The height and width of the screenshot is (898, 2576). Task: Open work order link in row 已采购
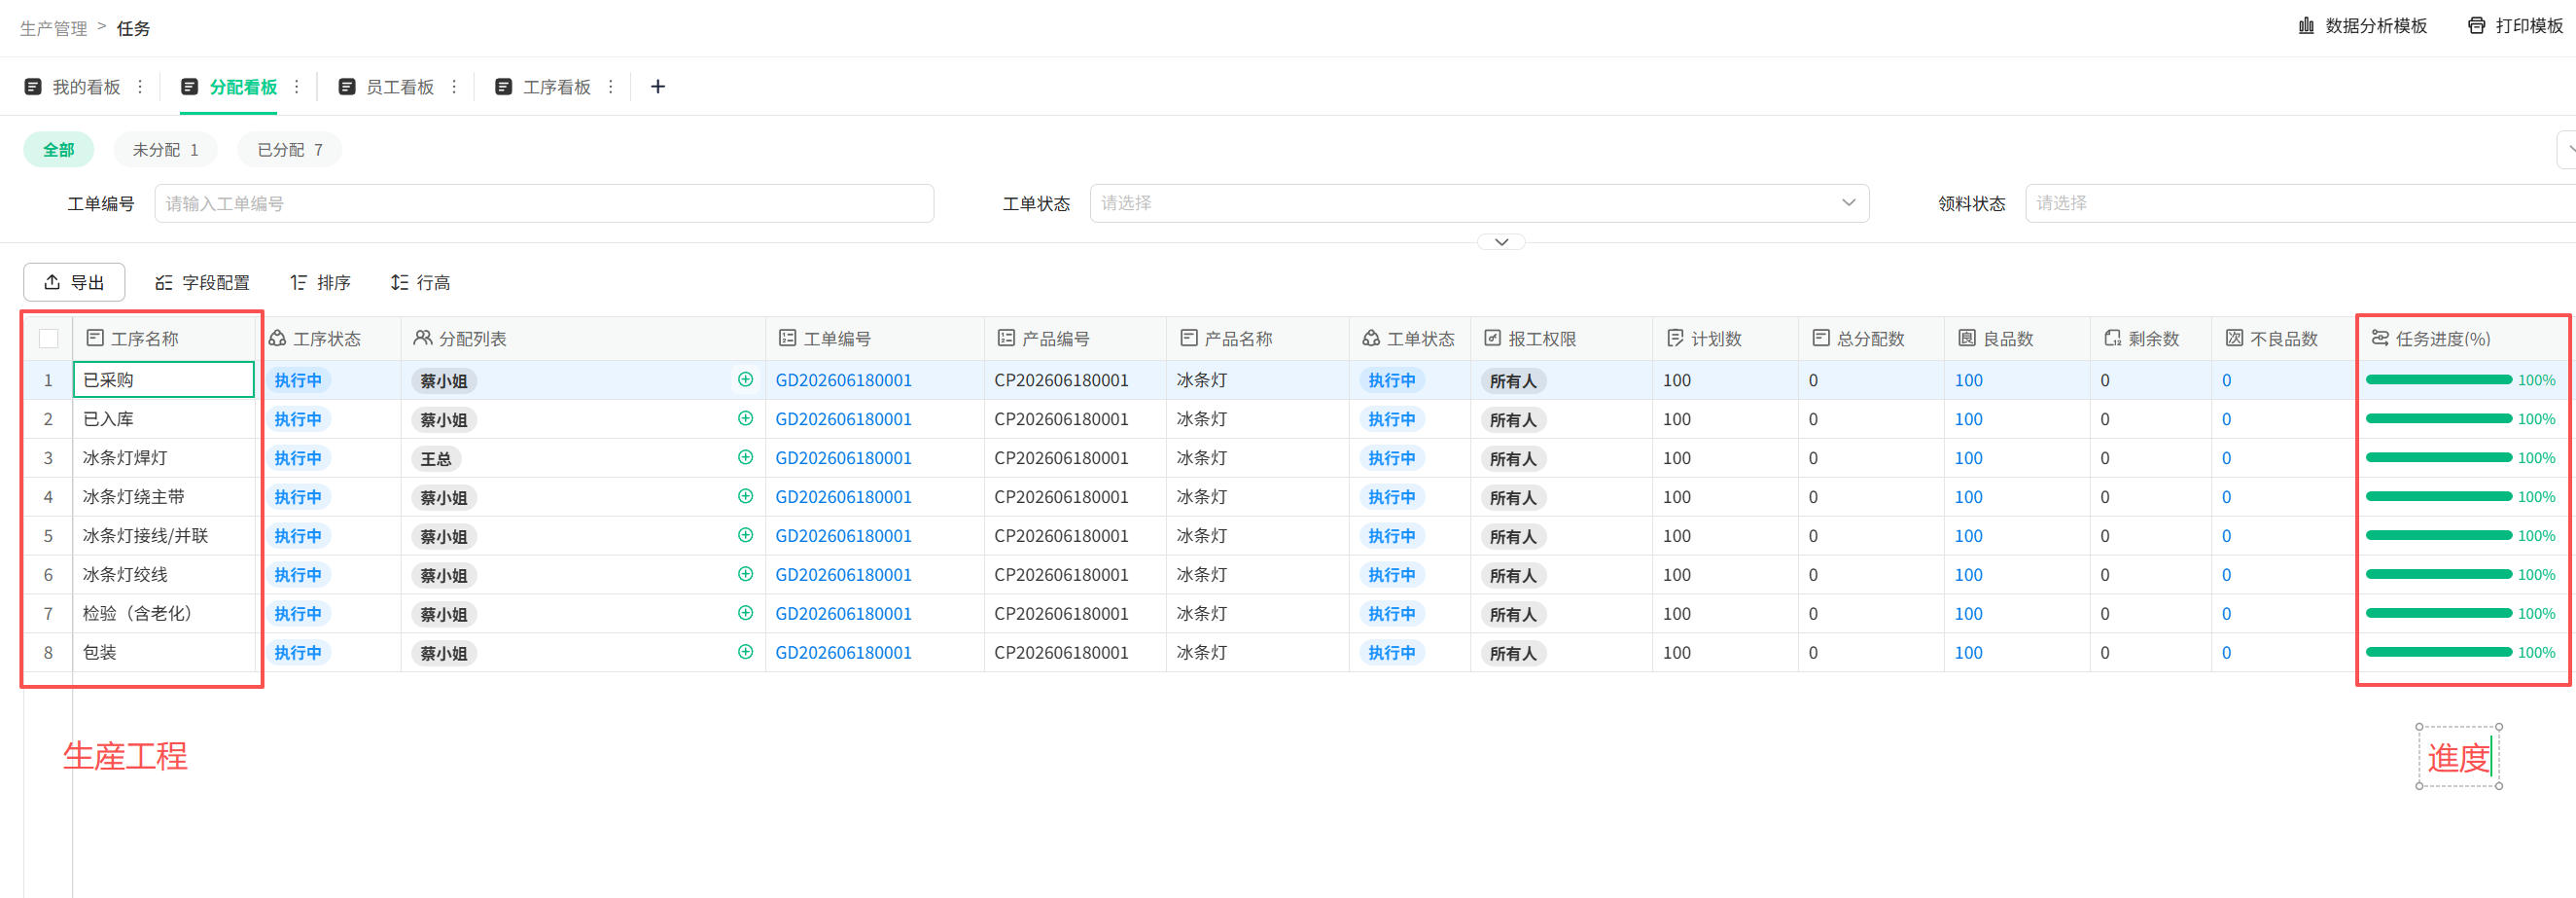point(844,380)
